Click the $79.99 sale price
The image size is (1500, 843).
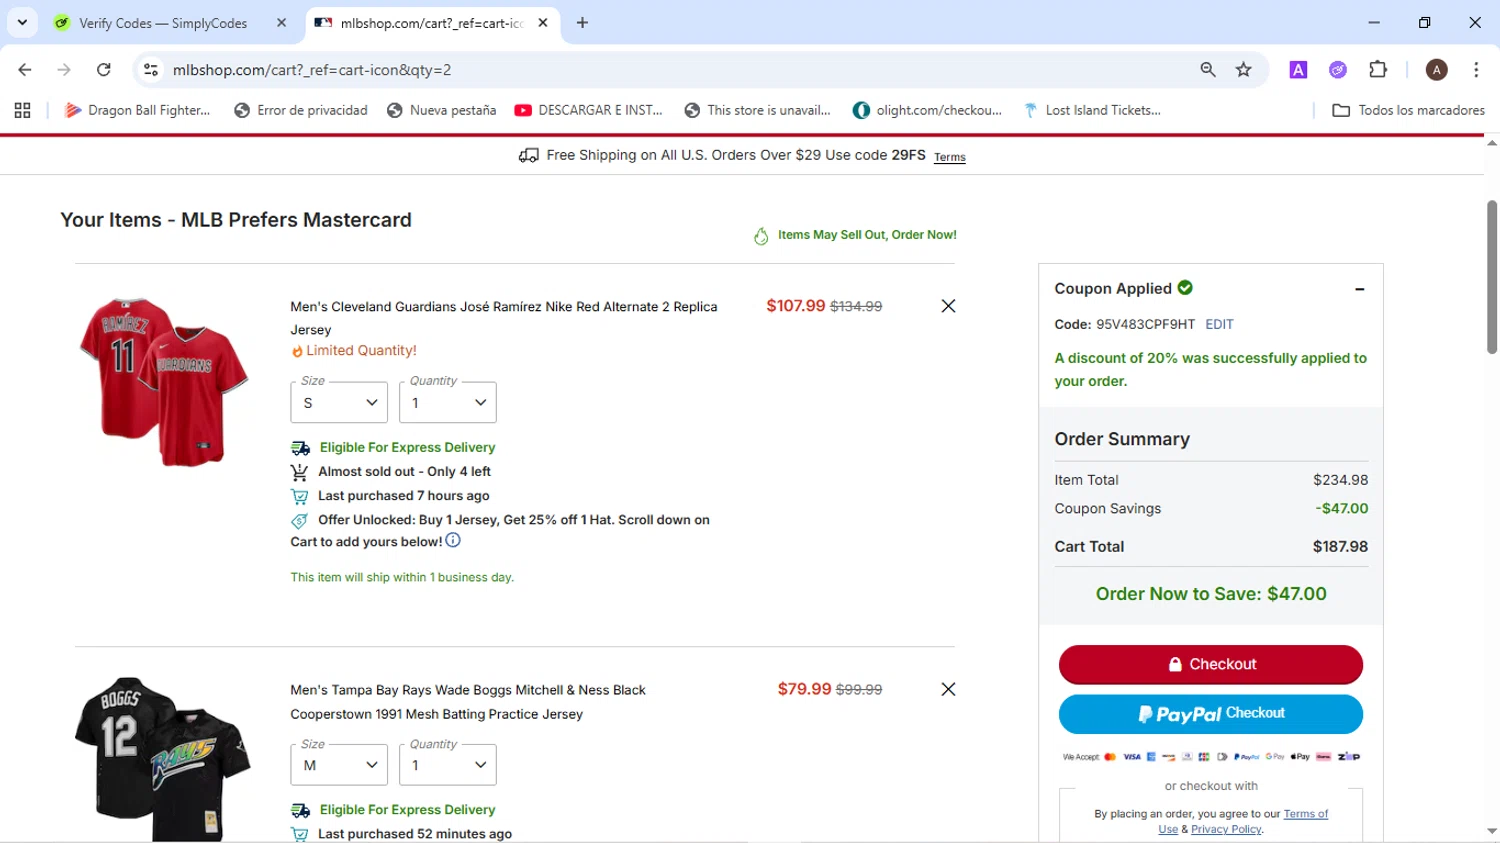point(804,689)
